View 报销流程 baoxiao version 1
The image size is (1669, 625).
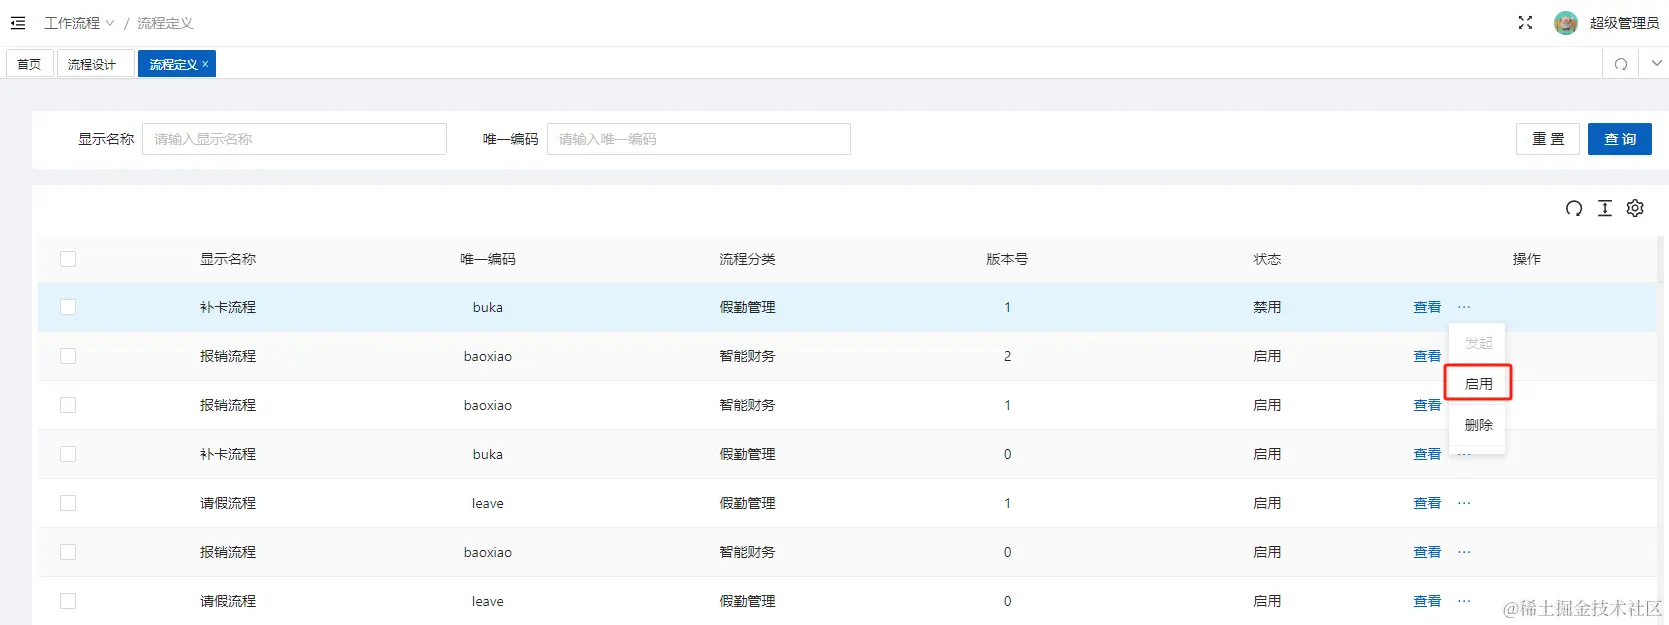click(x=1427, y=405)
